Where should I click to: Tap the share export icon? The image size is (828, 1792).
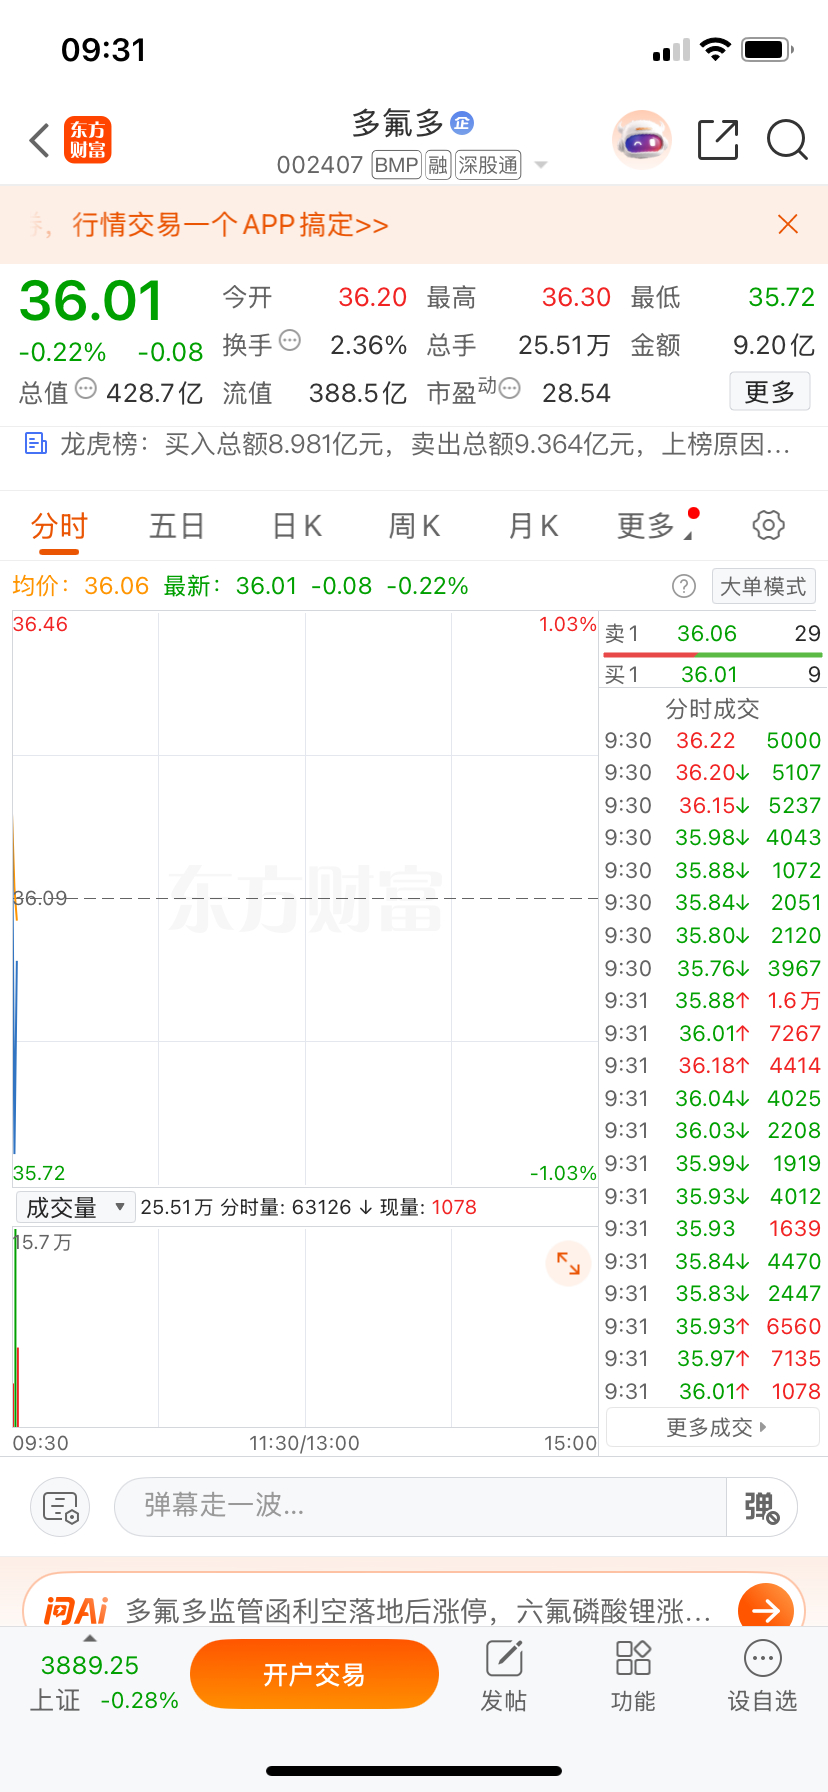pos(718,140)
